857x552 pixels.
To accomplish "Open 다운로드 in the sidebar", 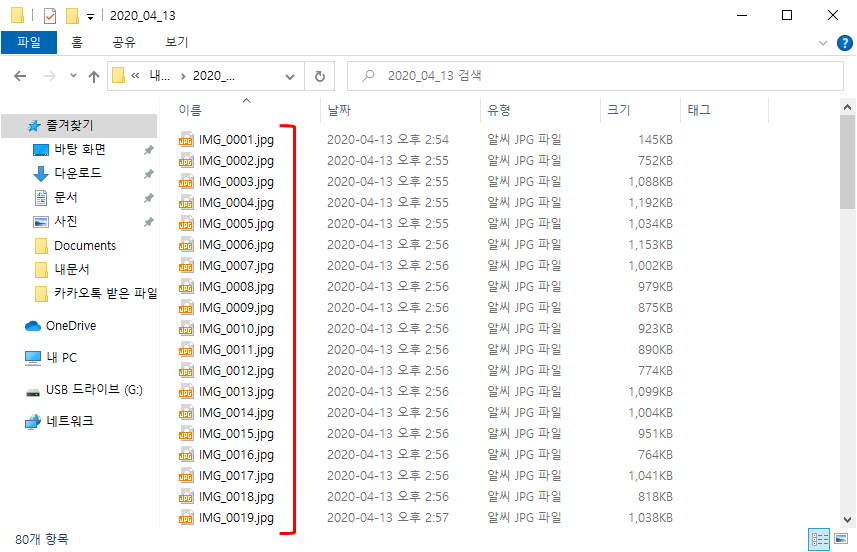I will pos(78,173).
